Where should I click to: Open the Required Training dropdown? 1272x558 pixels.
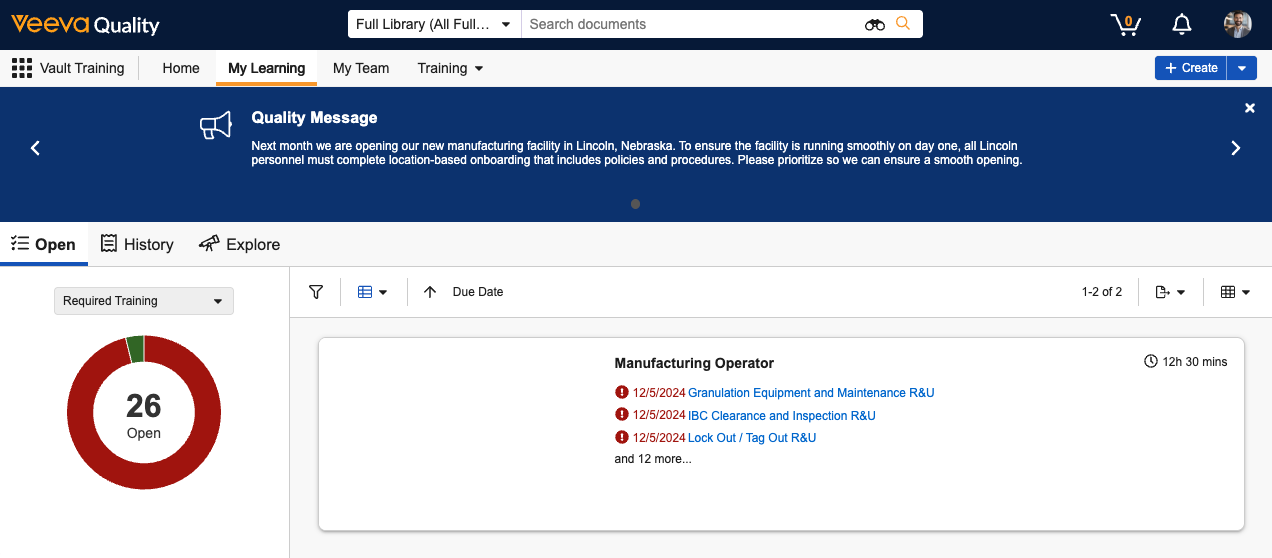tap(143, 301)
